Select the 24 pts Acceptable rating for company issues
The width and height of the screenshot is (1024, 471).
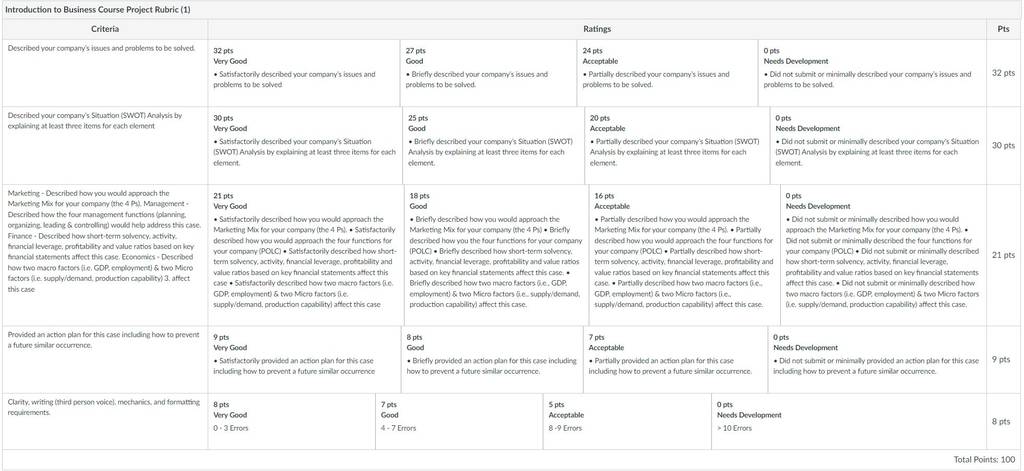coord(667,73)
